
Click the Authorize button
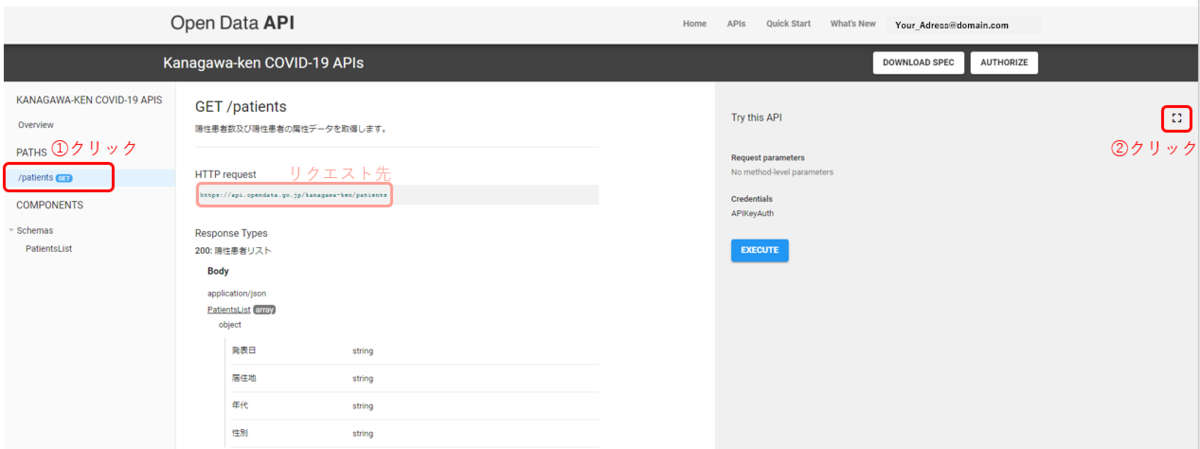pyautogui.click(x=1004, y=63)
